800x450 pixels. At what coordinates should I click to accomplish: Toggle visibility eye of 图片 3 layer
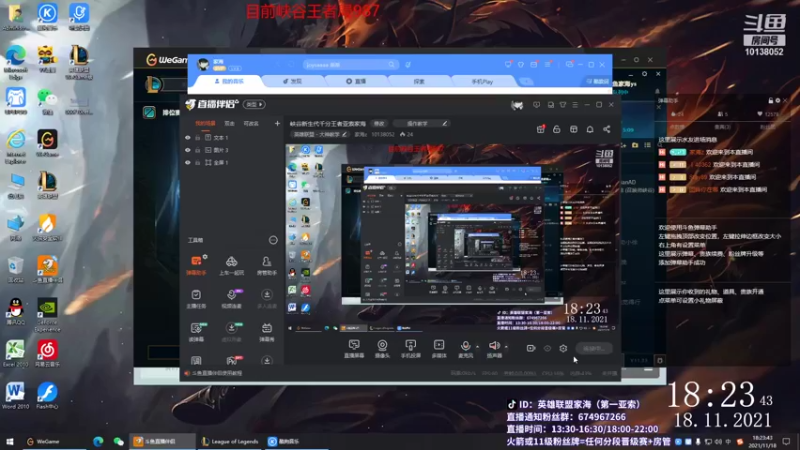pyautogui.click(x=188, y=150)
